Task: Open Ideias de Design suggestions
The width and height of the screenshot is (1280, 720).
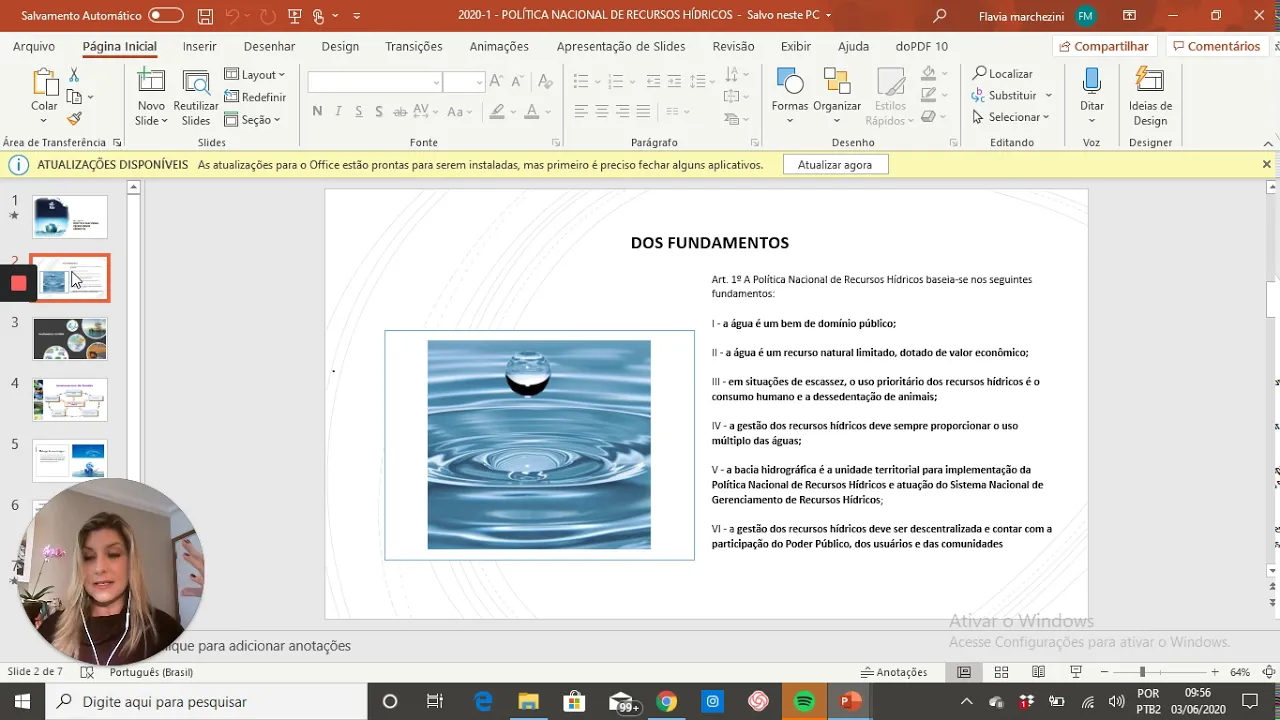Action: point(1150,97)
